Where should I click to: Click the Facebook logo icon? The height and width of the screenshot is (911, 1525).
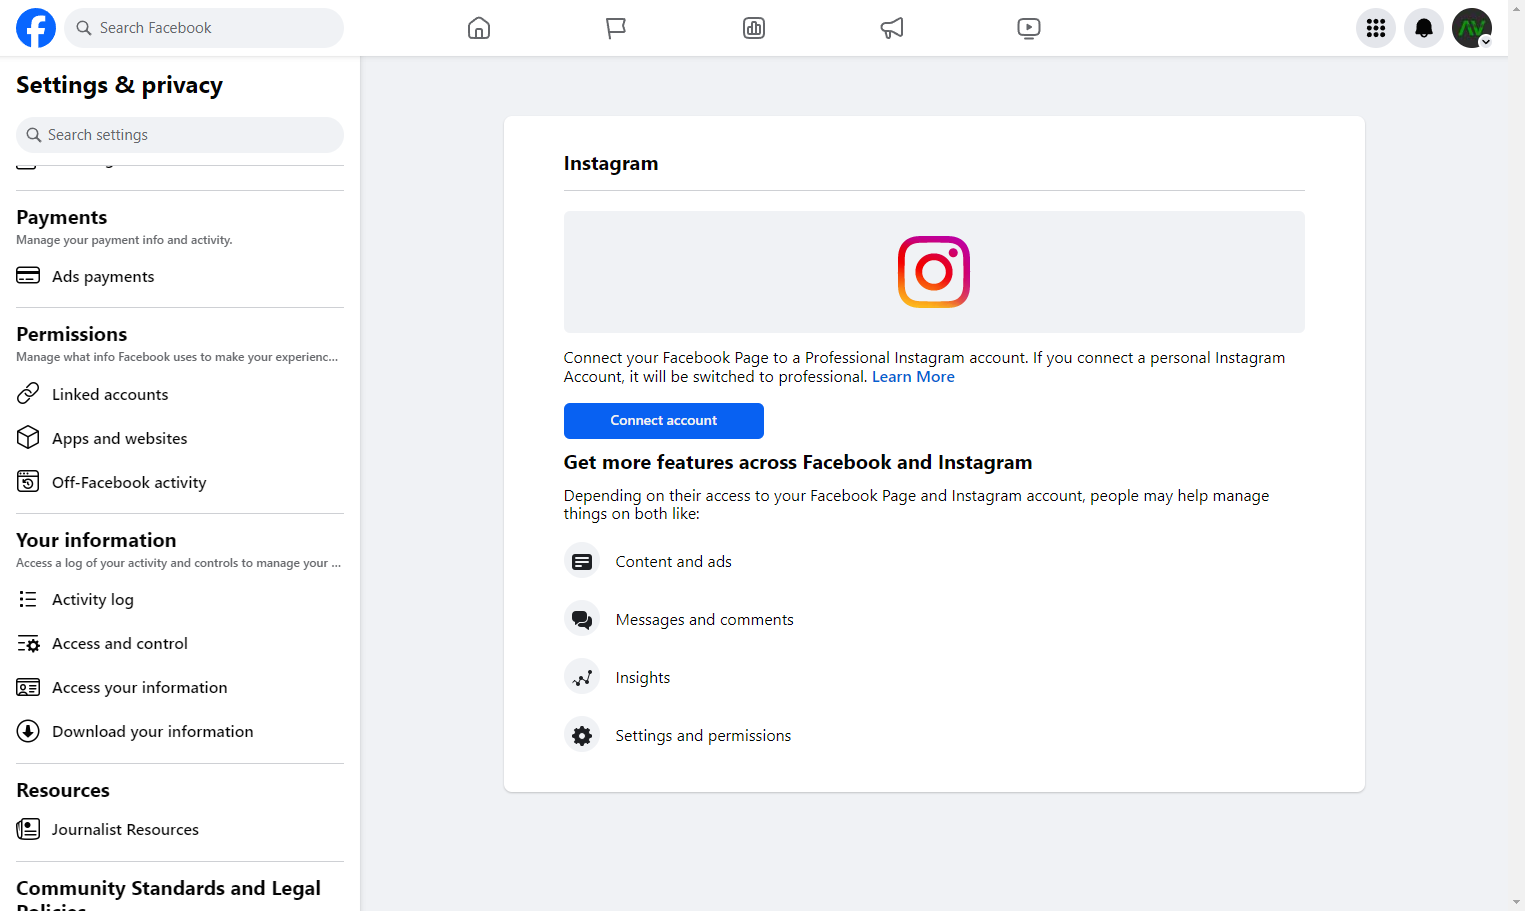(36, 28)
